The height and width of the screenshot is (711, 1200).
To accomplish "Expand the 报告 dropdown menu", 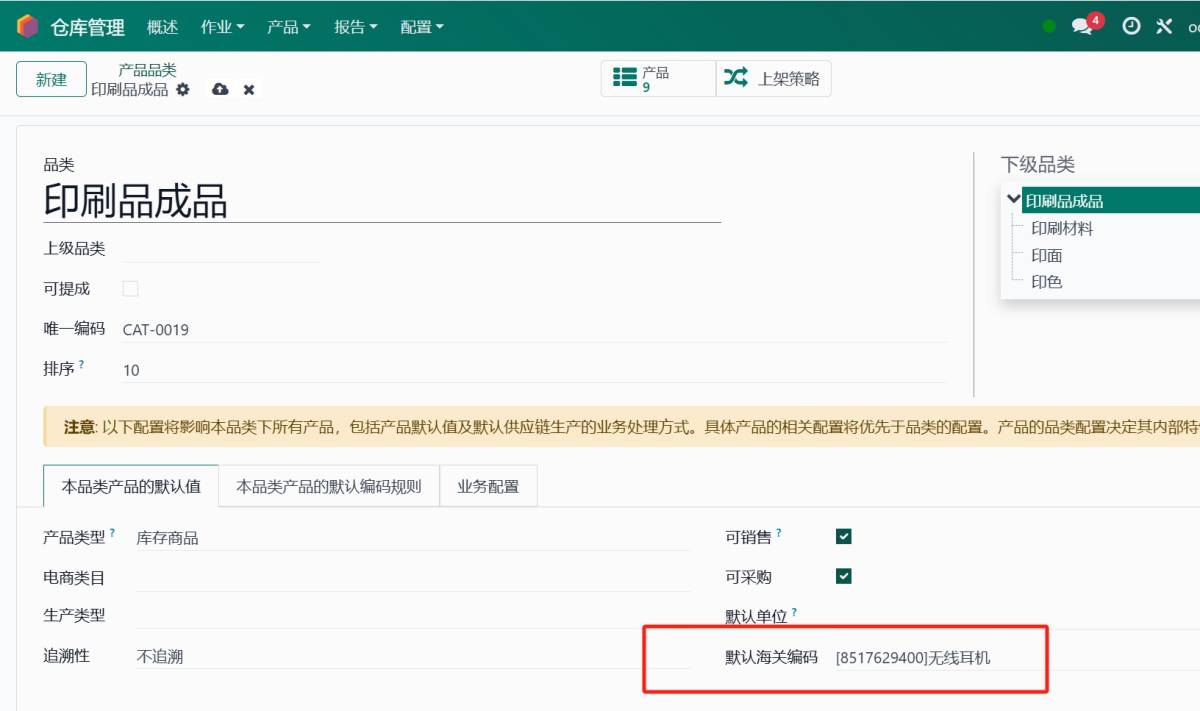I will [355, 27].
